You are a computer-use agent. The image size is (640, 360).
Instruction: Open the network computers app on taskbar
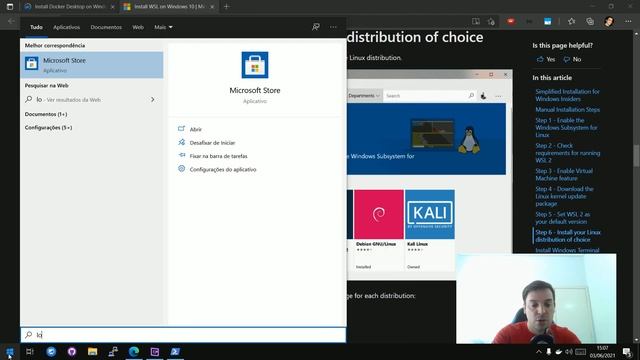[113, 351]
